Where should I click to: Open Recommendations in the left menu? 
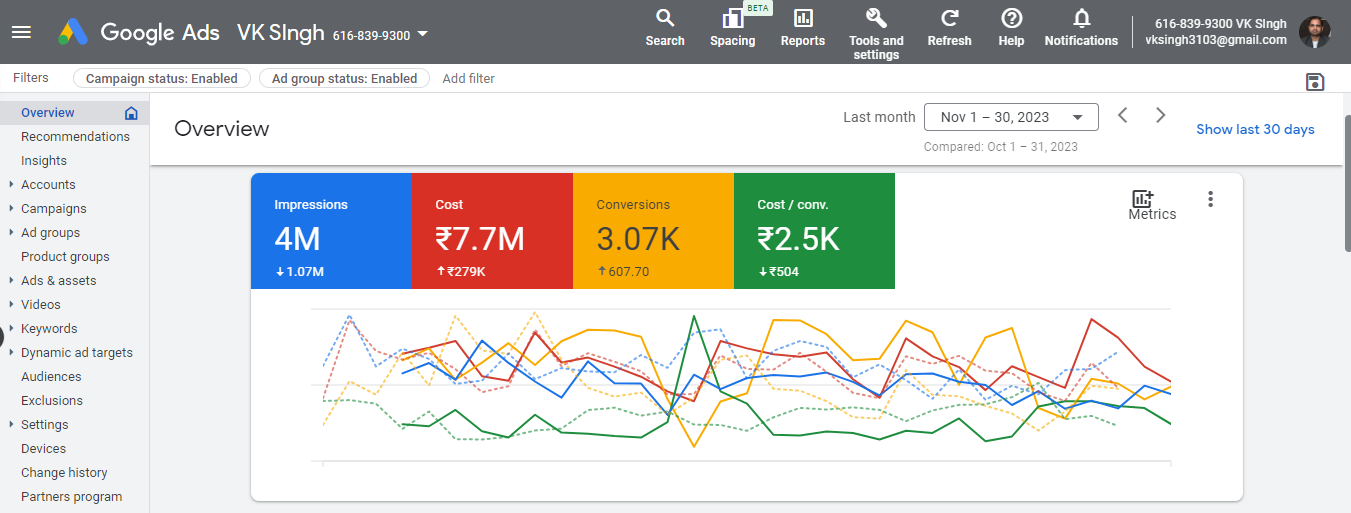(75, 137)
